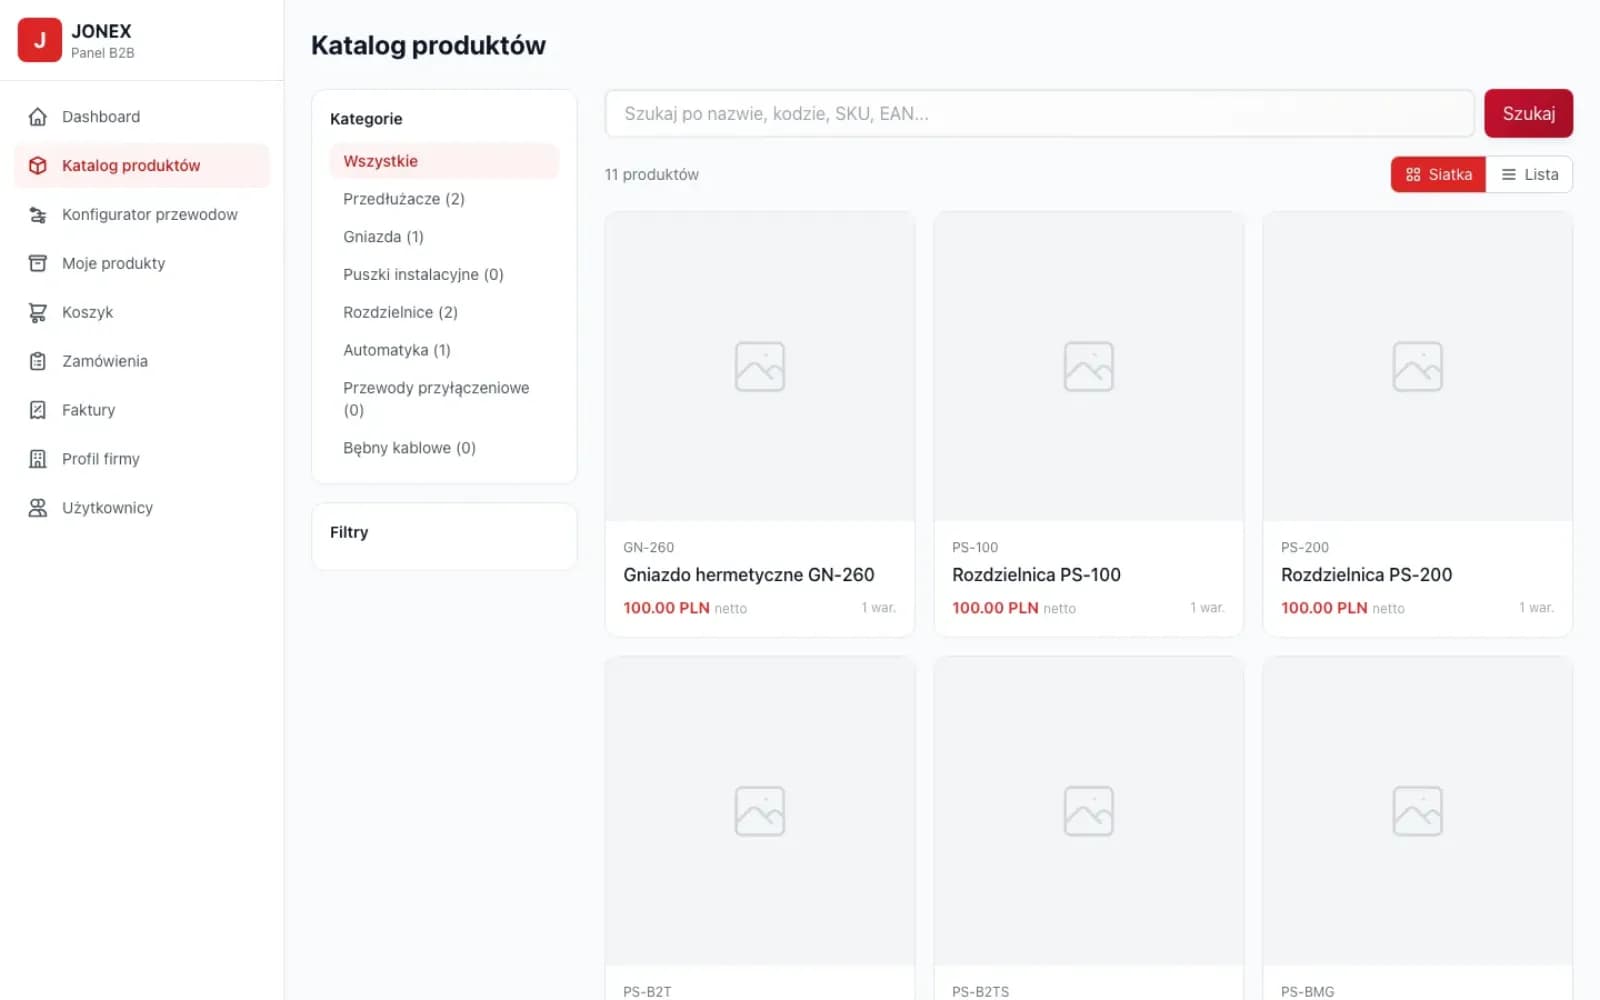This screenshot has width=1600, height=1000.
Task: Open Gniazdo hermetyczne GN-260 product image
Action: click(x=760, y=366)
